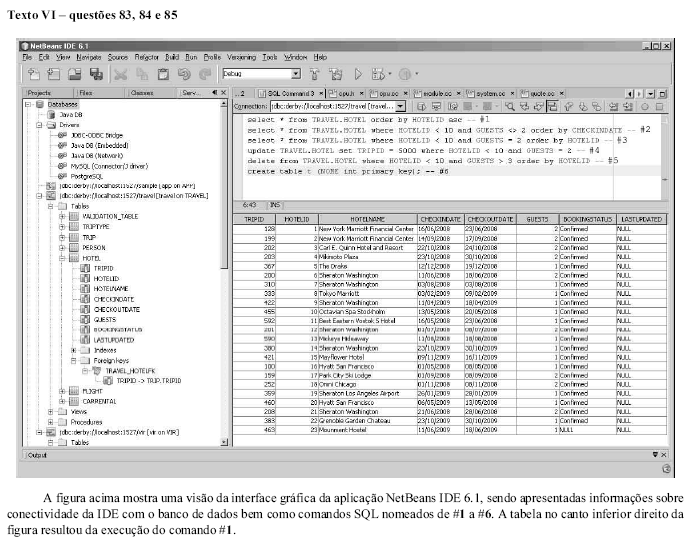The width and height of the screenshot is (692, 538).
Task: Show the open documents list arrow
Action: tap(651, 94)
